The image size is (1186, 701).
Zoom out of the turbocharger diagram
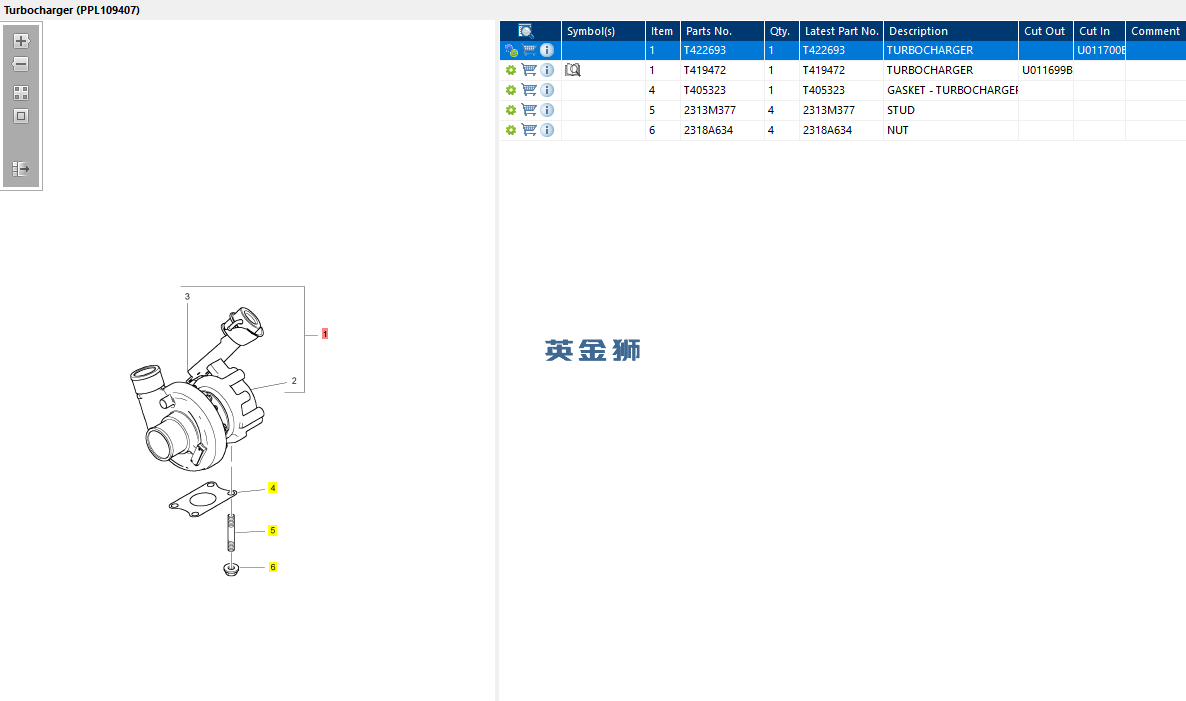point(21,64)
